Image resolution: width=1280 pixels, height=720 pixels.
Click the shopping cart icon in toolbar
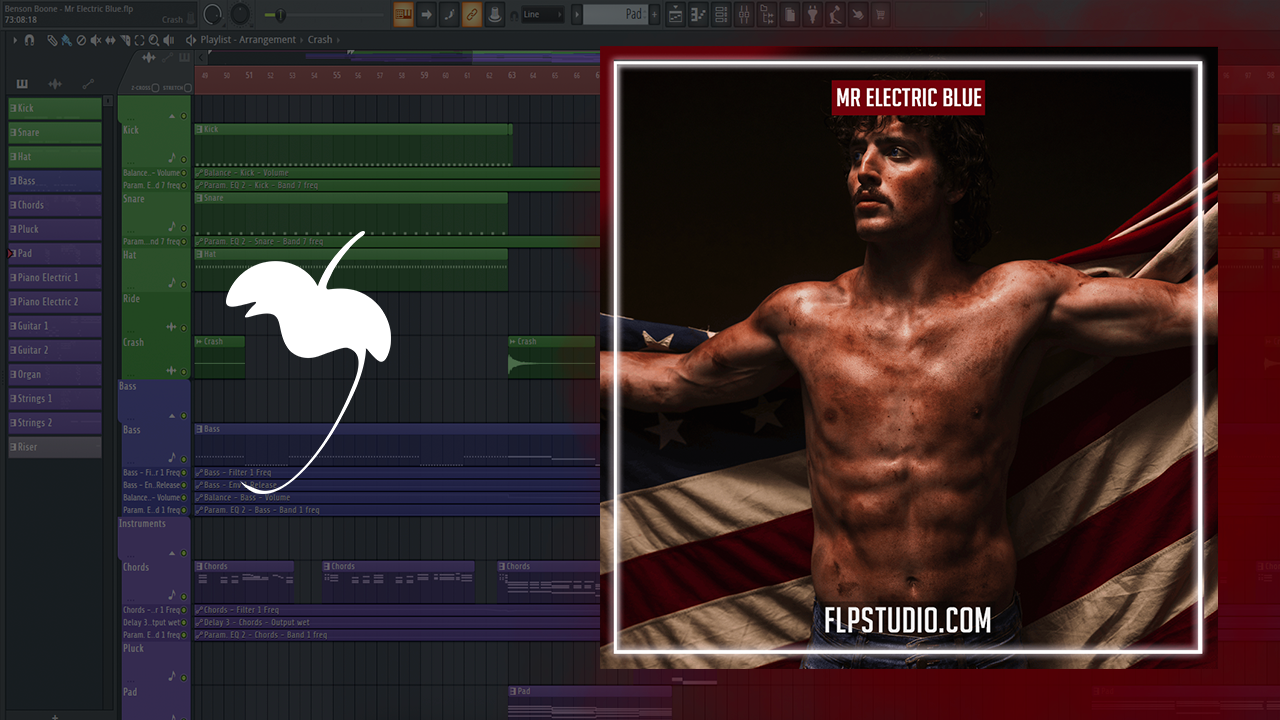click(880, 14)
